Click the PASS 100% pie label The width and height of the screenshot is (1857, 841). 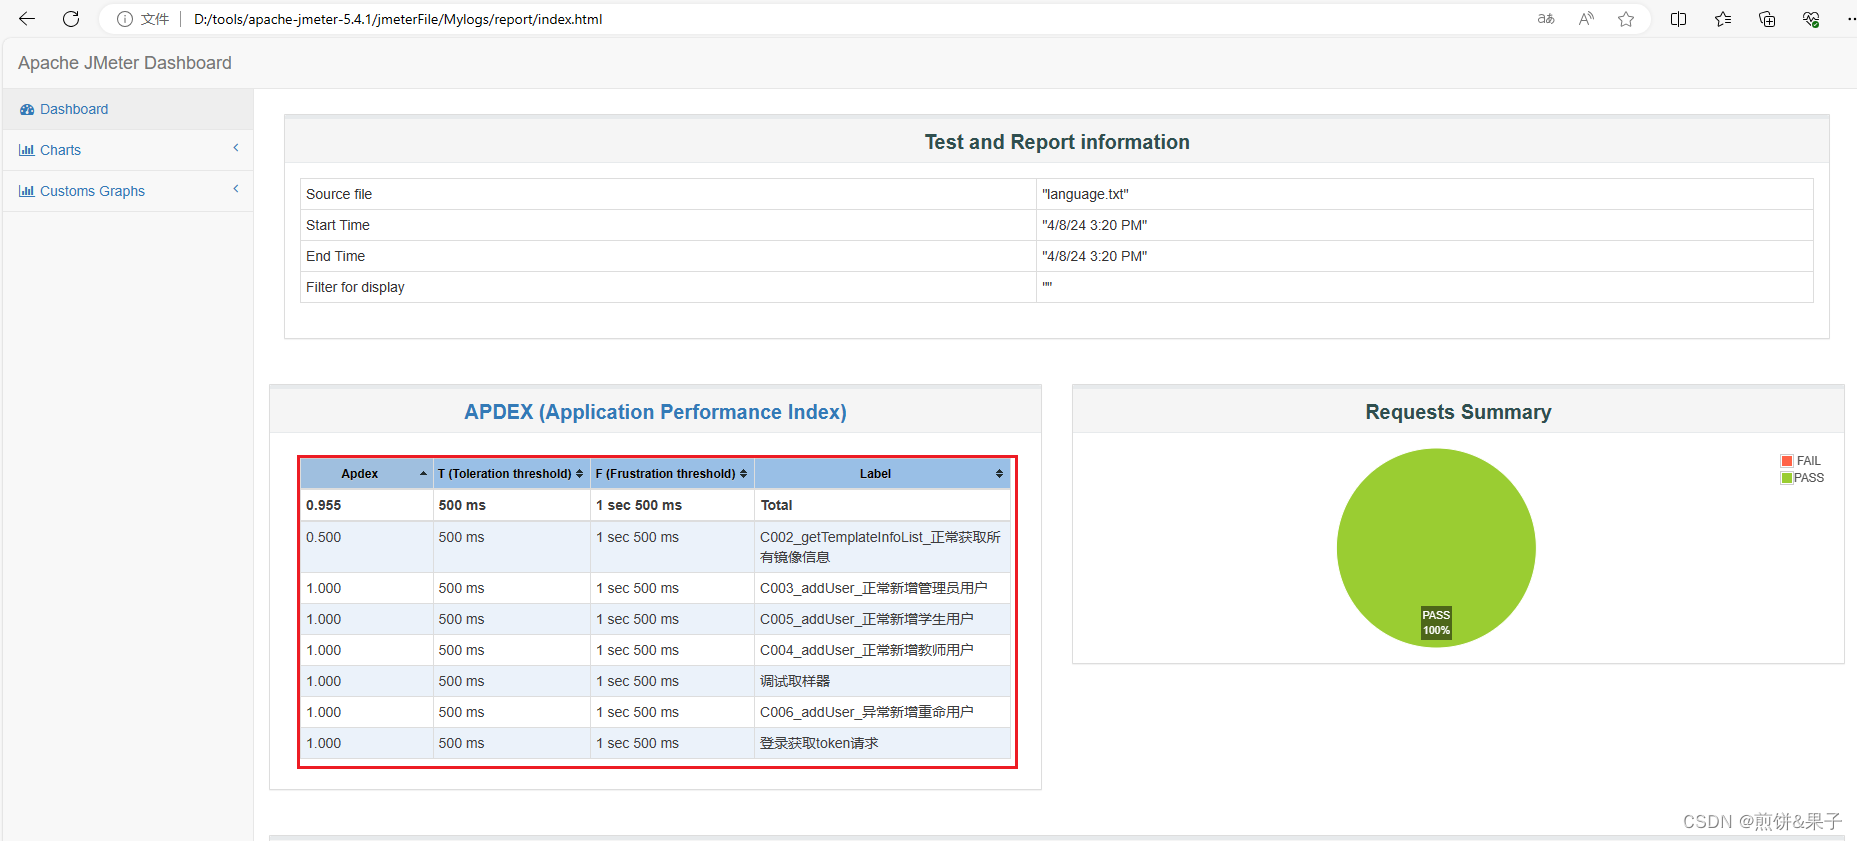[x=1436, y=622]
